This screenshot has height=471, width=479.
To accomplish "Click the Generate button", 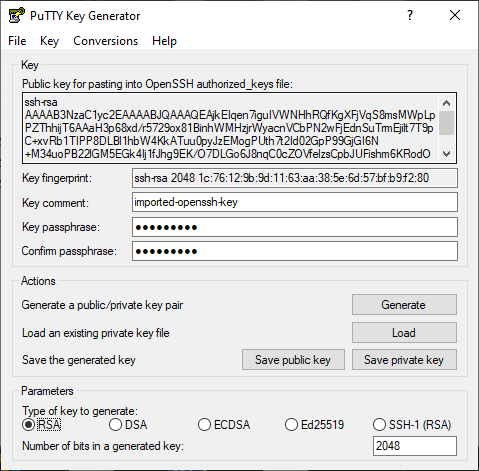I will (x=404, y=304).
